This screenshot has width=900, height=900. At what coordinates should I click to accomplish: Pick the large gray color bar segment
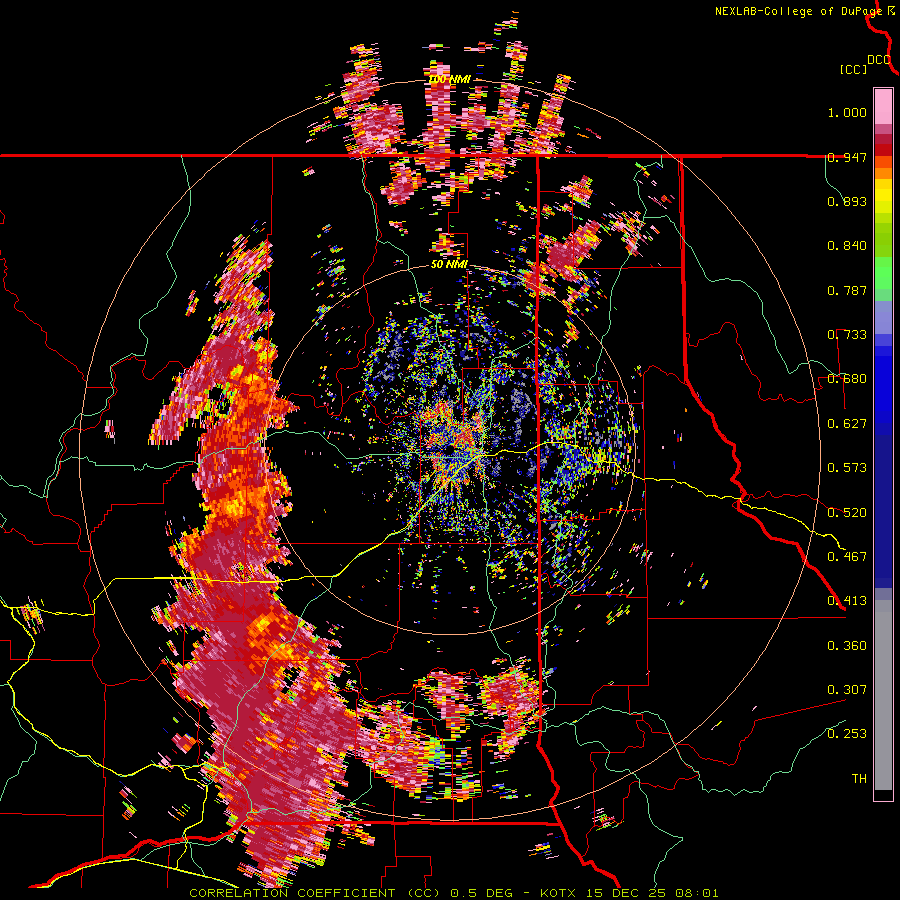pyautogui.click(x=883, y=695)
